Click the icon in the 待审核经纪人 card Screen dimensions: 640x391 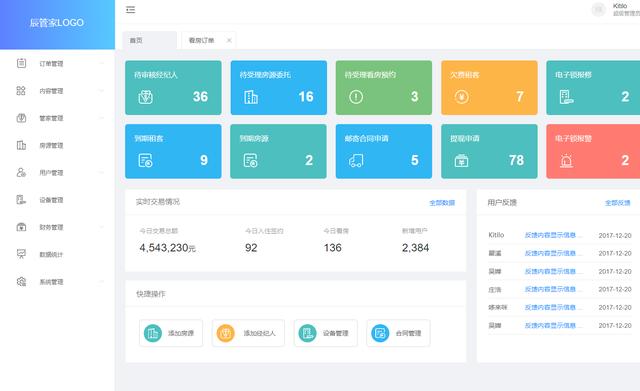pyautogui.click(x=145, y=97)
